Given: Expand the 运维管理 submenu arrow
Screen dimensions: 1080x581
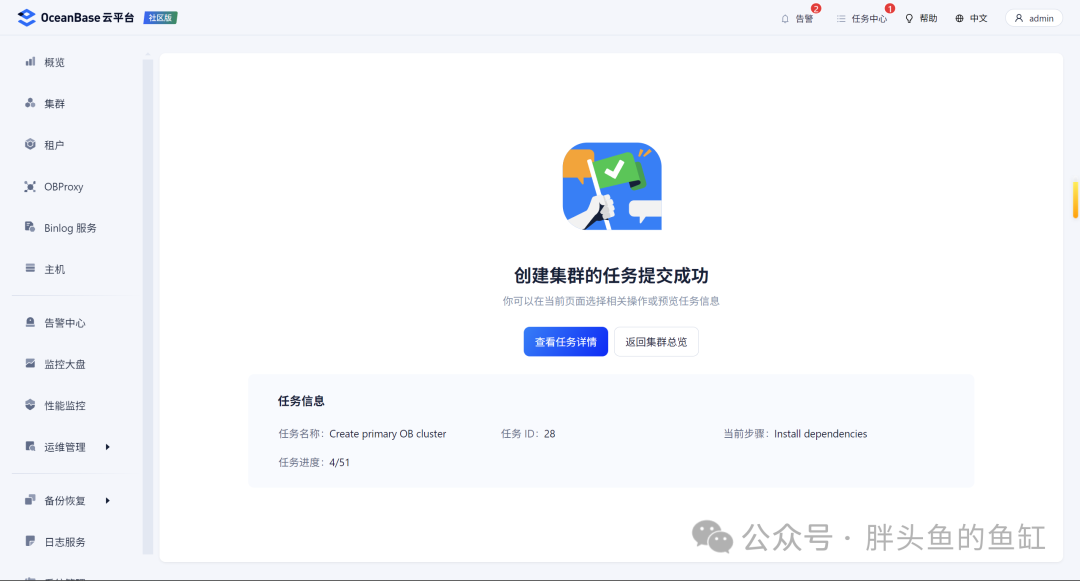Looking at the screenshot, I should pyautogui.click(x=107, y=447).
